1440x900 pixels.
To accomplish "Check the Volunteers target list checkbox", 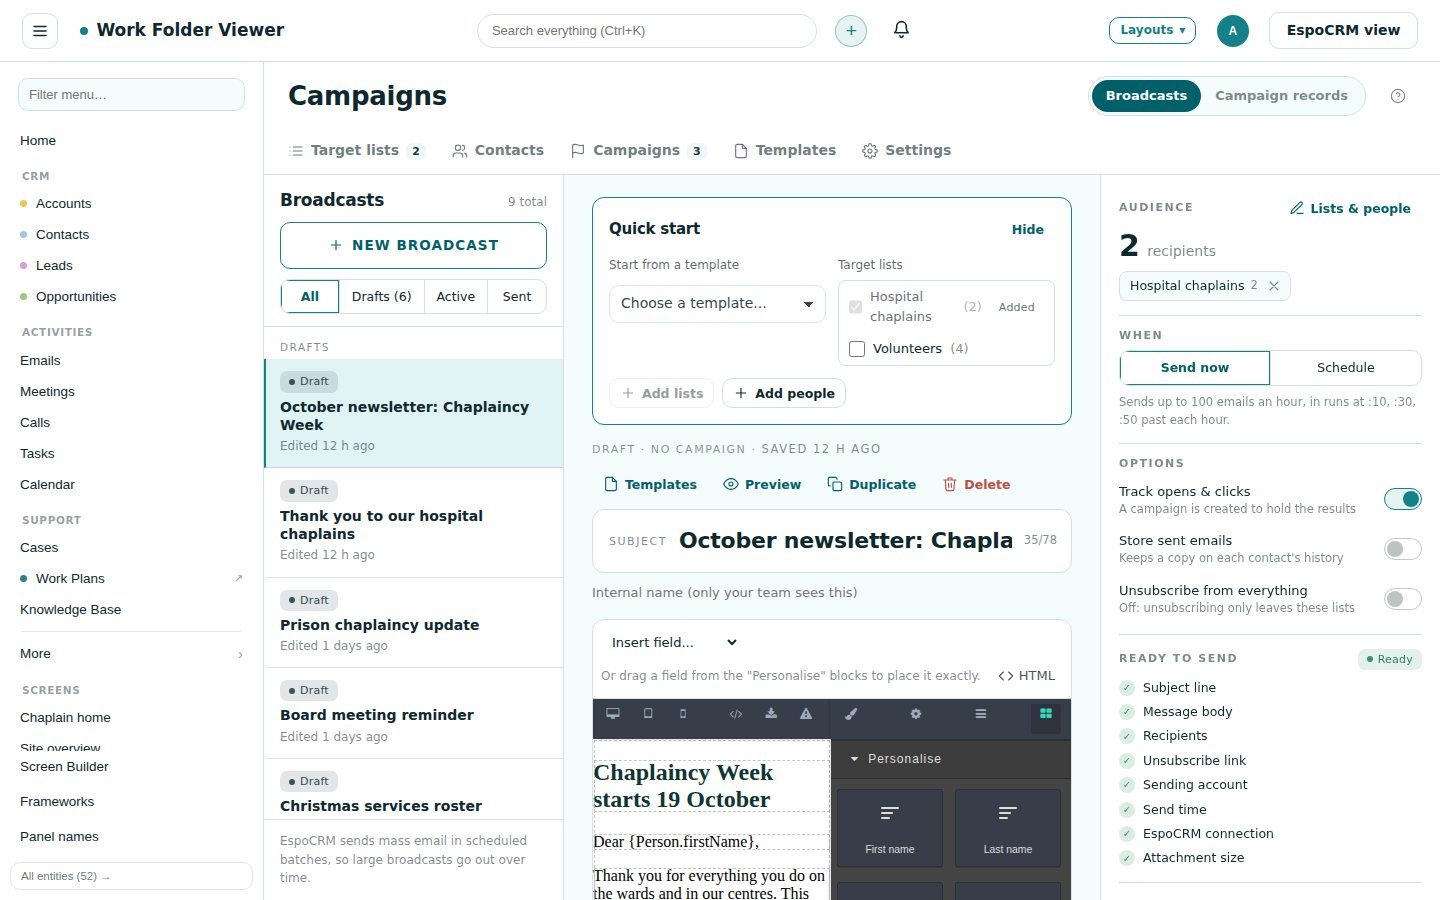I will [857, 349].
